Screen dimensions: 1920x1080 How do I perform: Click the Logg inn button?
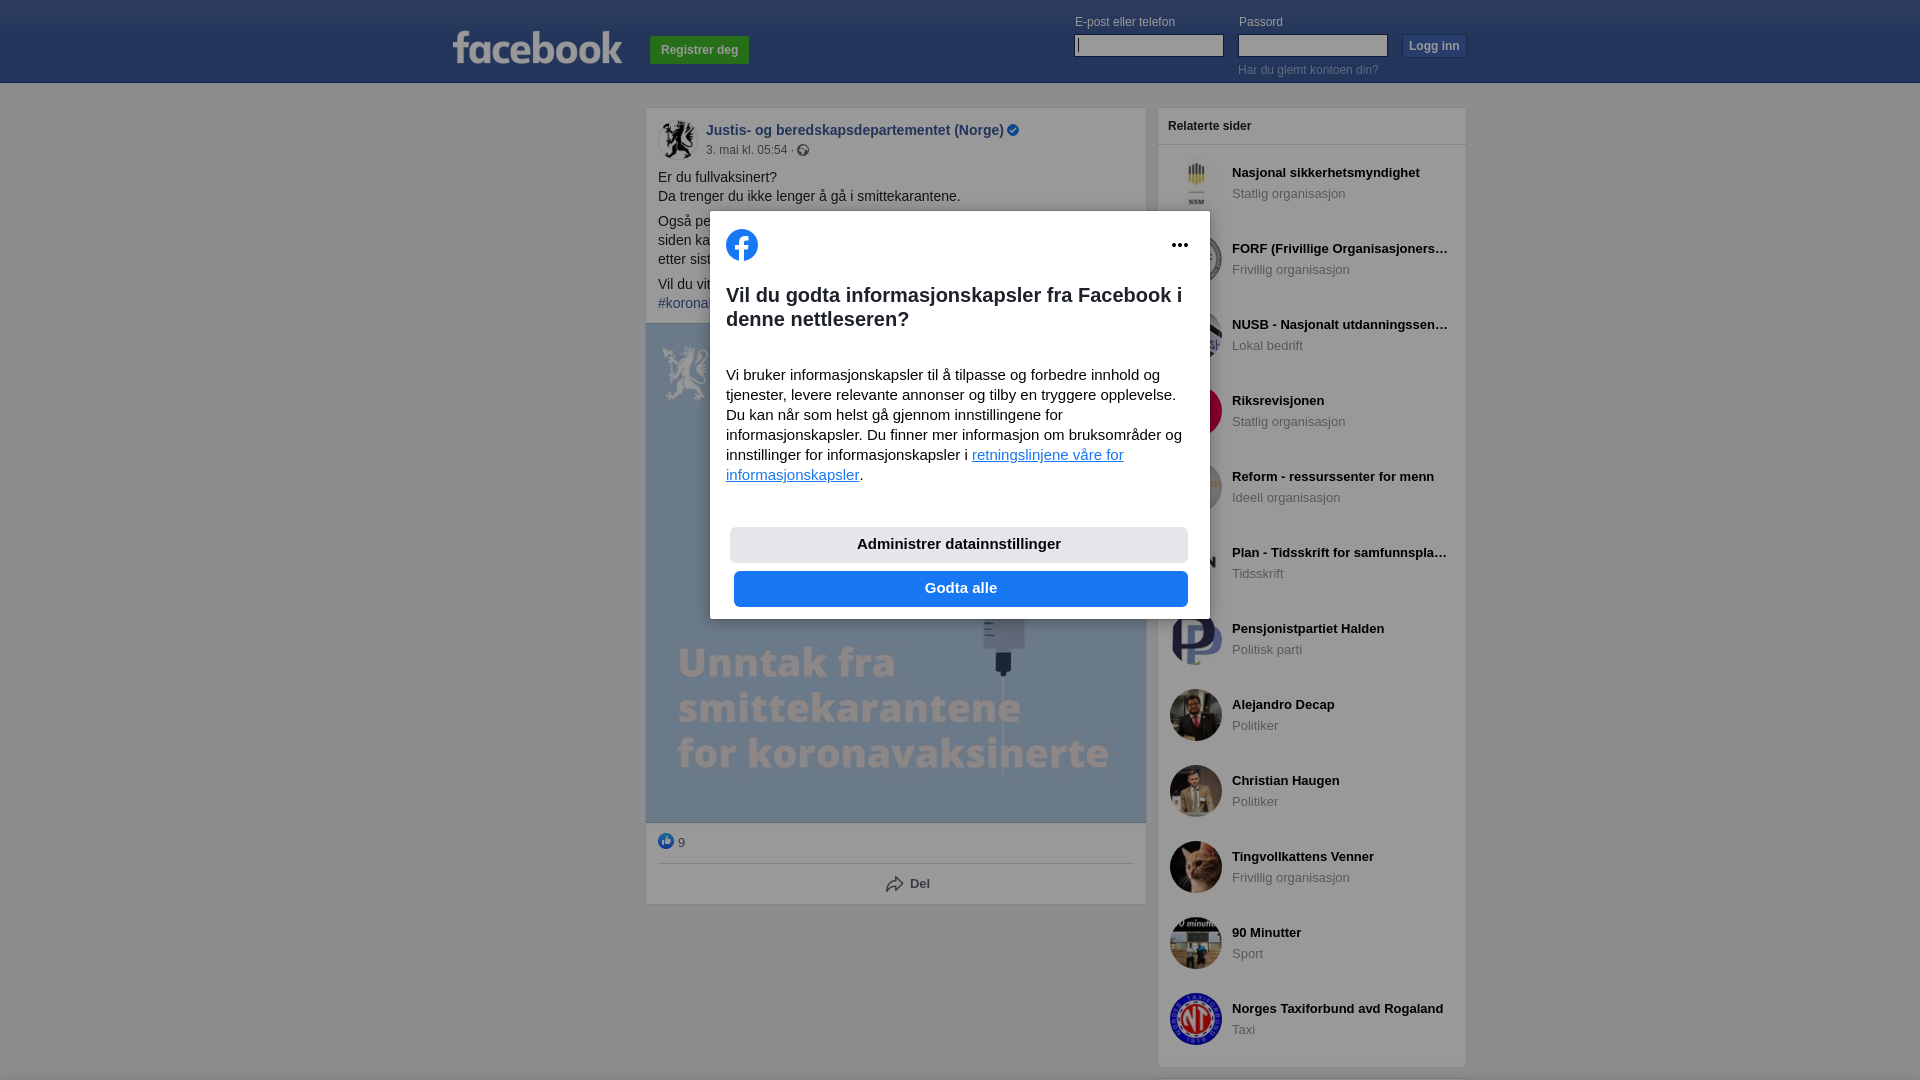1434,46
